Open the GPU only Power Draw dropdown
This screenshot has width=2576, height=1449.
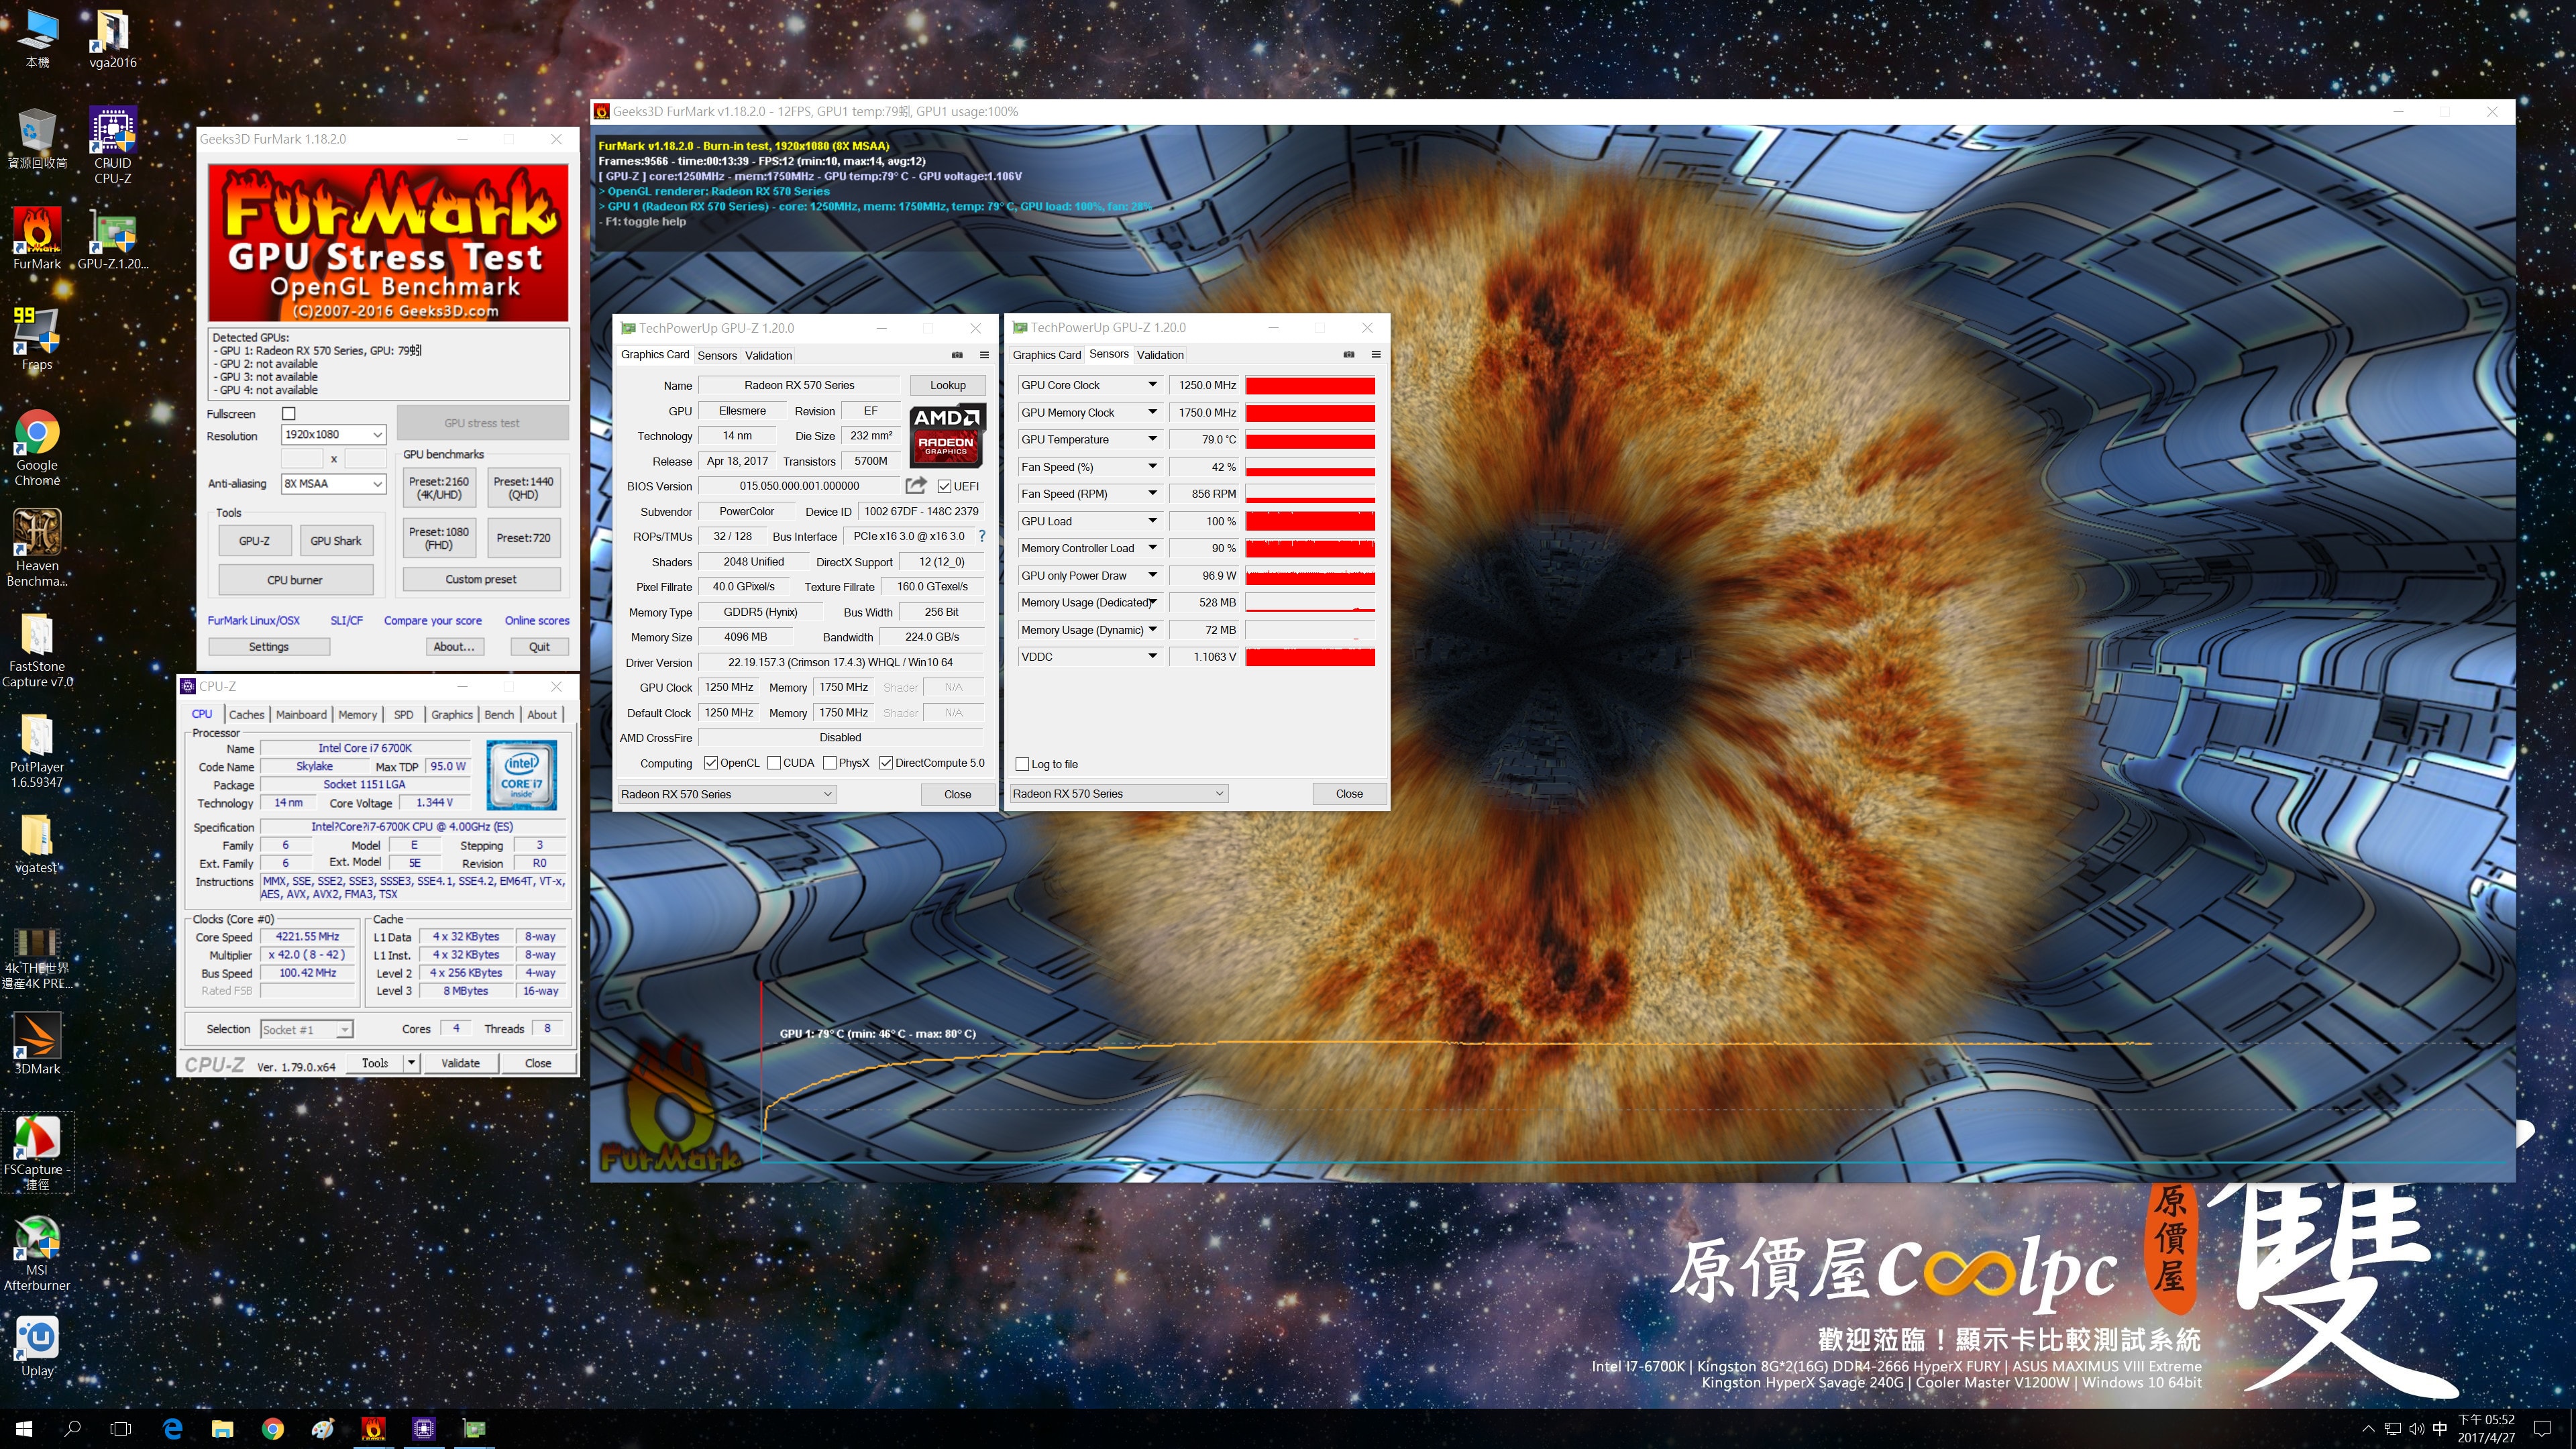point(1152,576)
